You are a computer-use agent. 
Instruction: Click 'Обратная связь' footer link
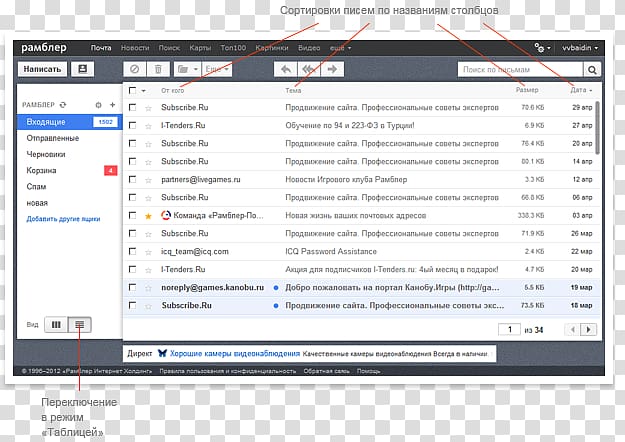pyautogui.click(x=326, y=371)
